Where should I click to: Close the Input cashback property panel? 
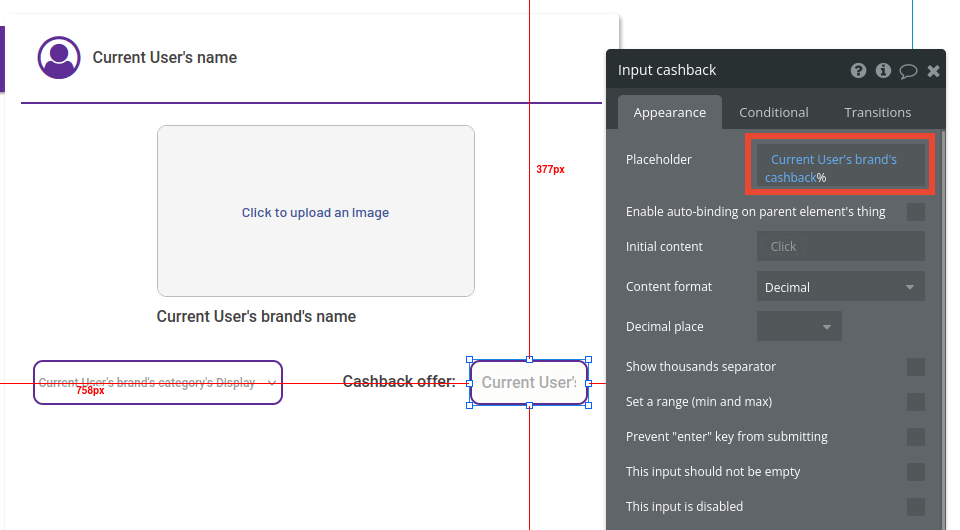933,71
